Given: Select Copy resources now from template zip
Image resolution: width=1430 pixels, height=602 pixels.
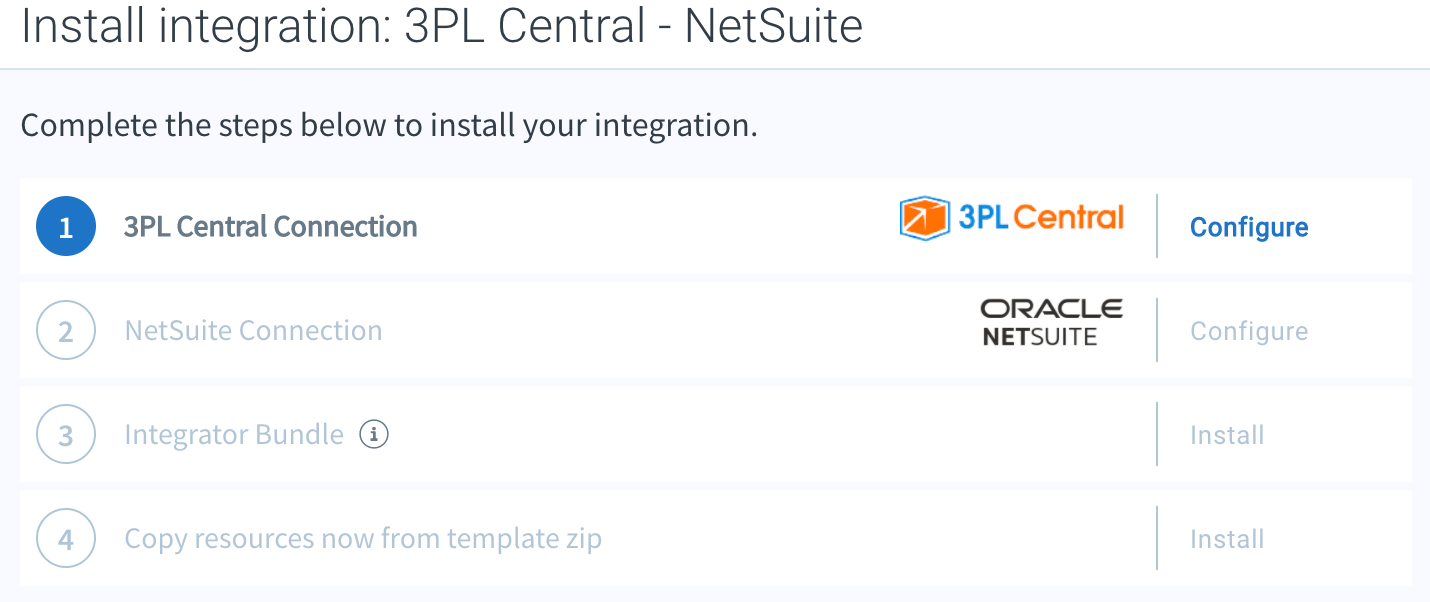Looking at the screenshot, I should [363, 539].
